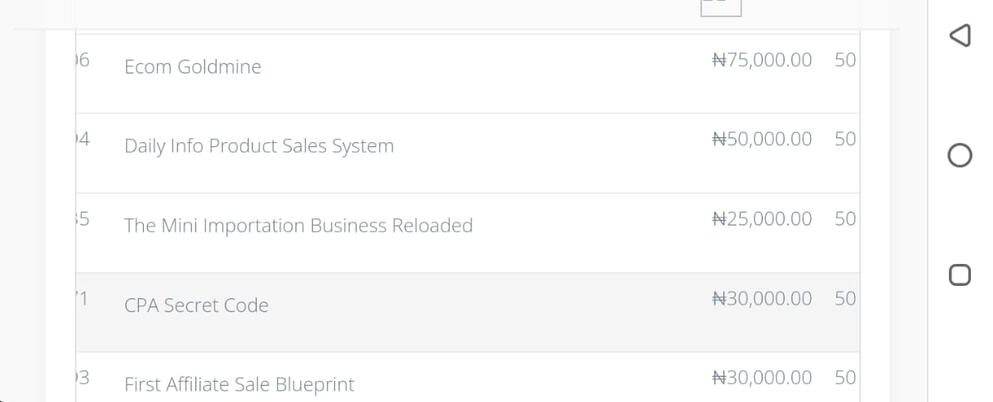The image size is (993, 402).
Task: Click the ₦50,000.00 price cell
Action: pyautogui.click(x=761, y=139)
